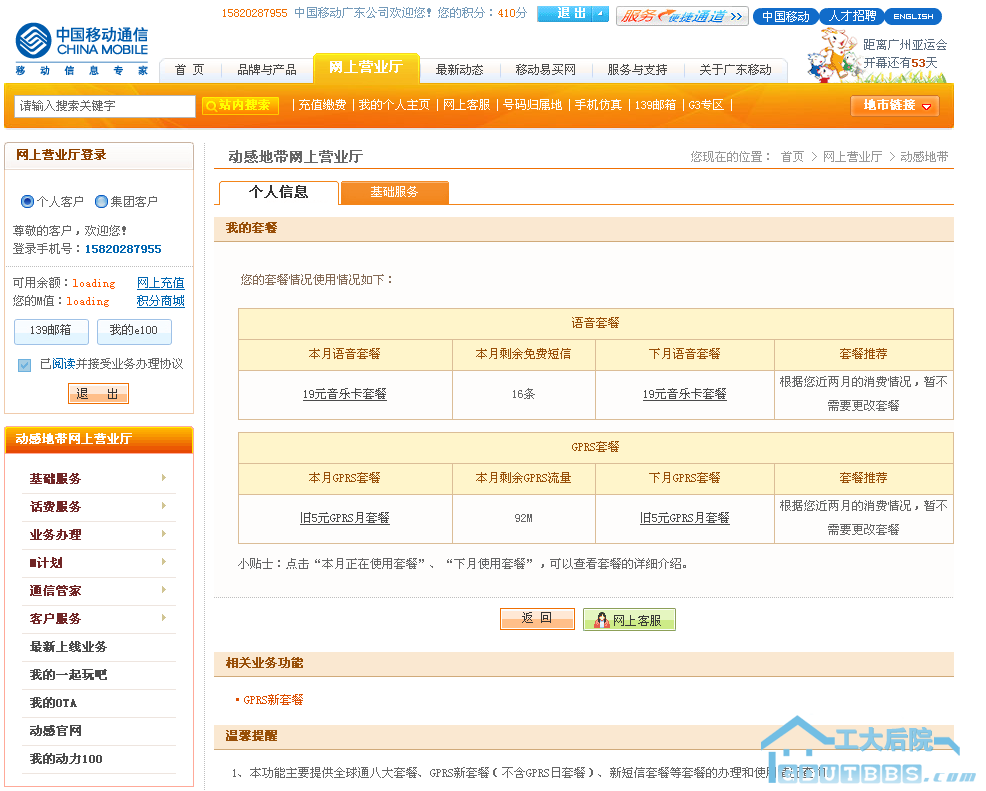Open the 充值缴费 orange bar link
Image resolution: width=986 pixels, height=791 pixels.
pyautogui.click(x=322, y=105)
